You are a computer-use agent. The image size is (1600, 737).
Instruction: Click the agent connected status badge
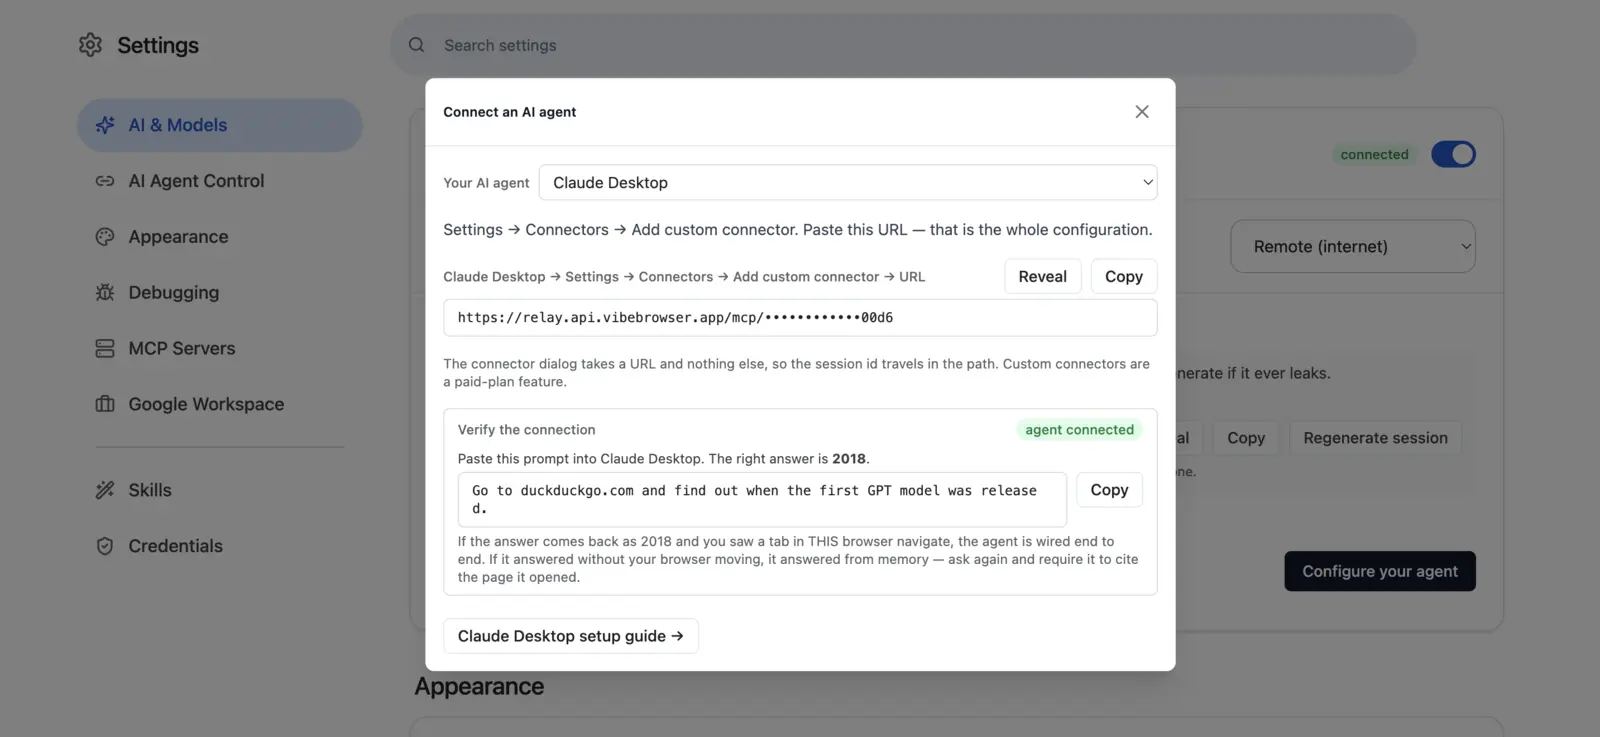coord(1079,430)
